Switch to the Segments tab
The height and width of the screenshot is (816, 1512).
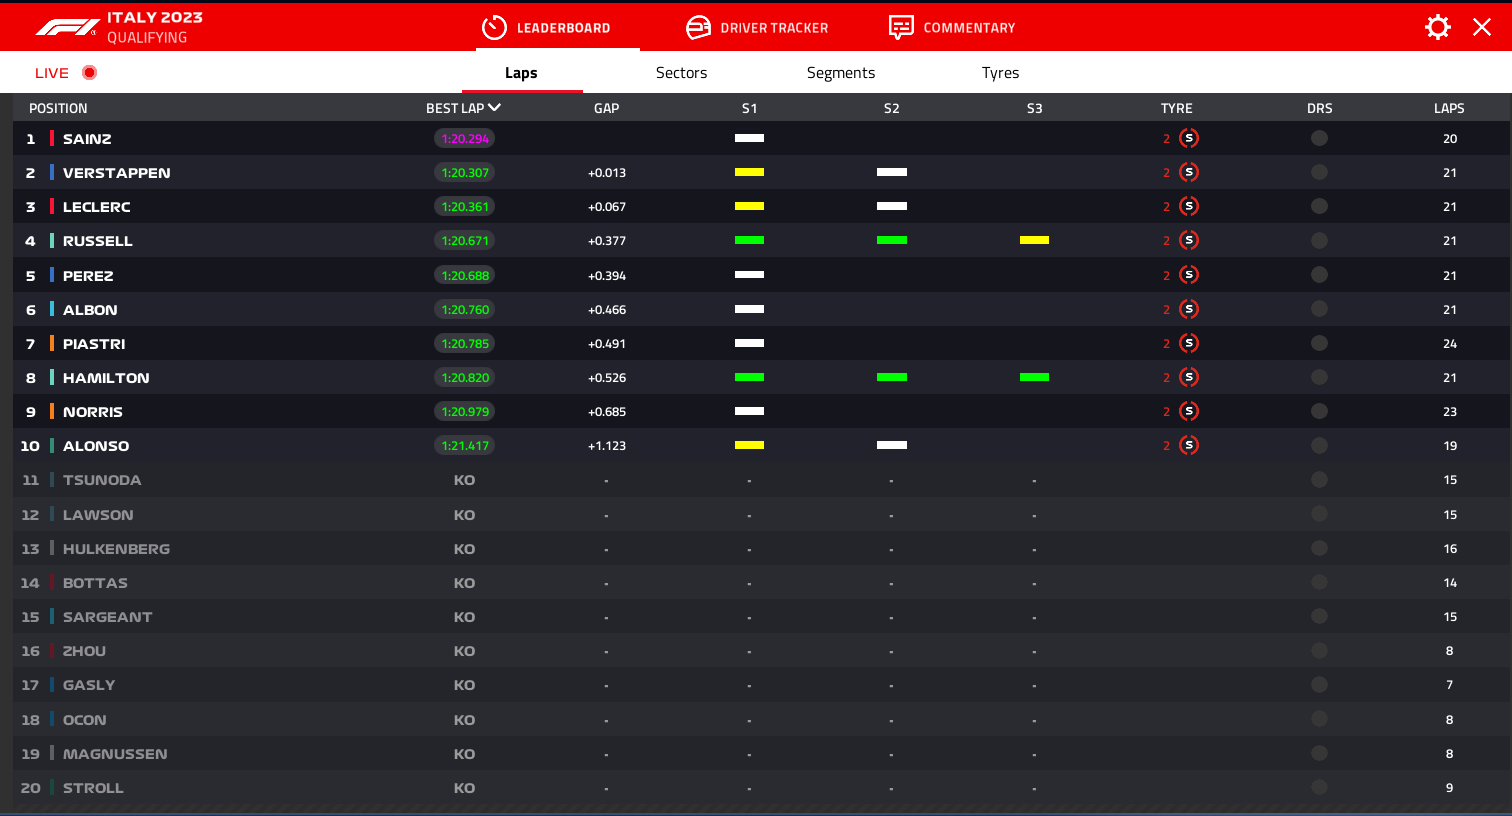[x=841, y=72]
